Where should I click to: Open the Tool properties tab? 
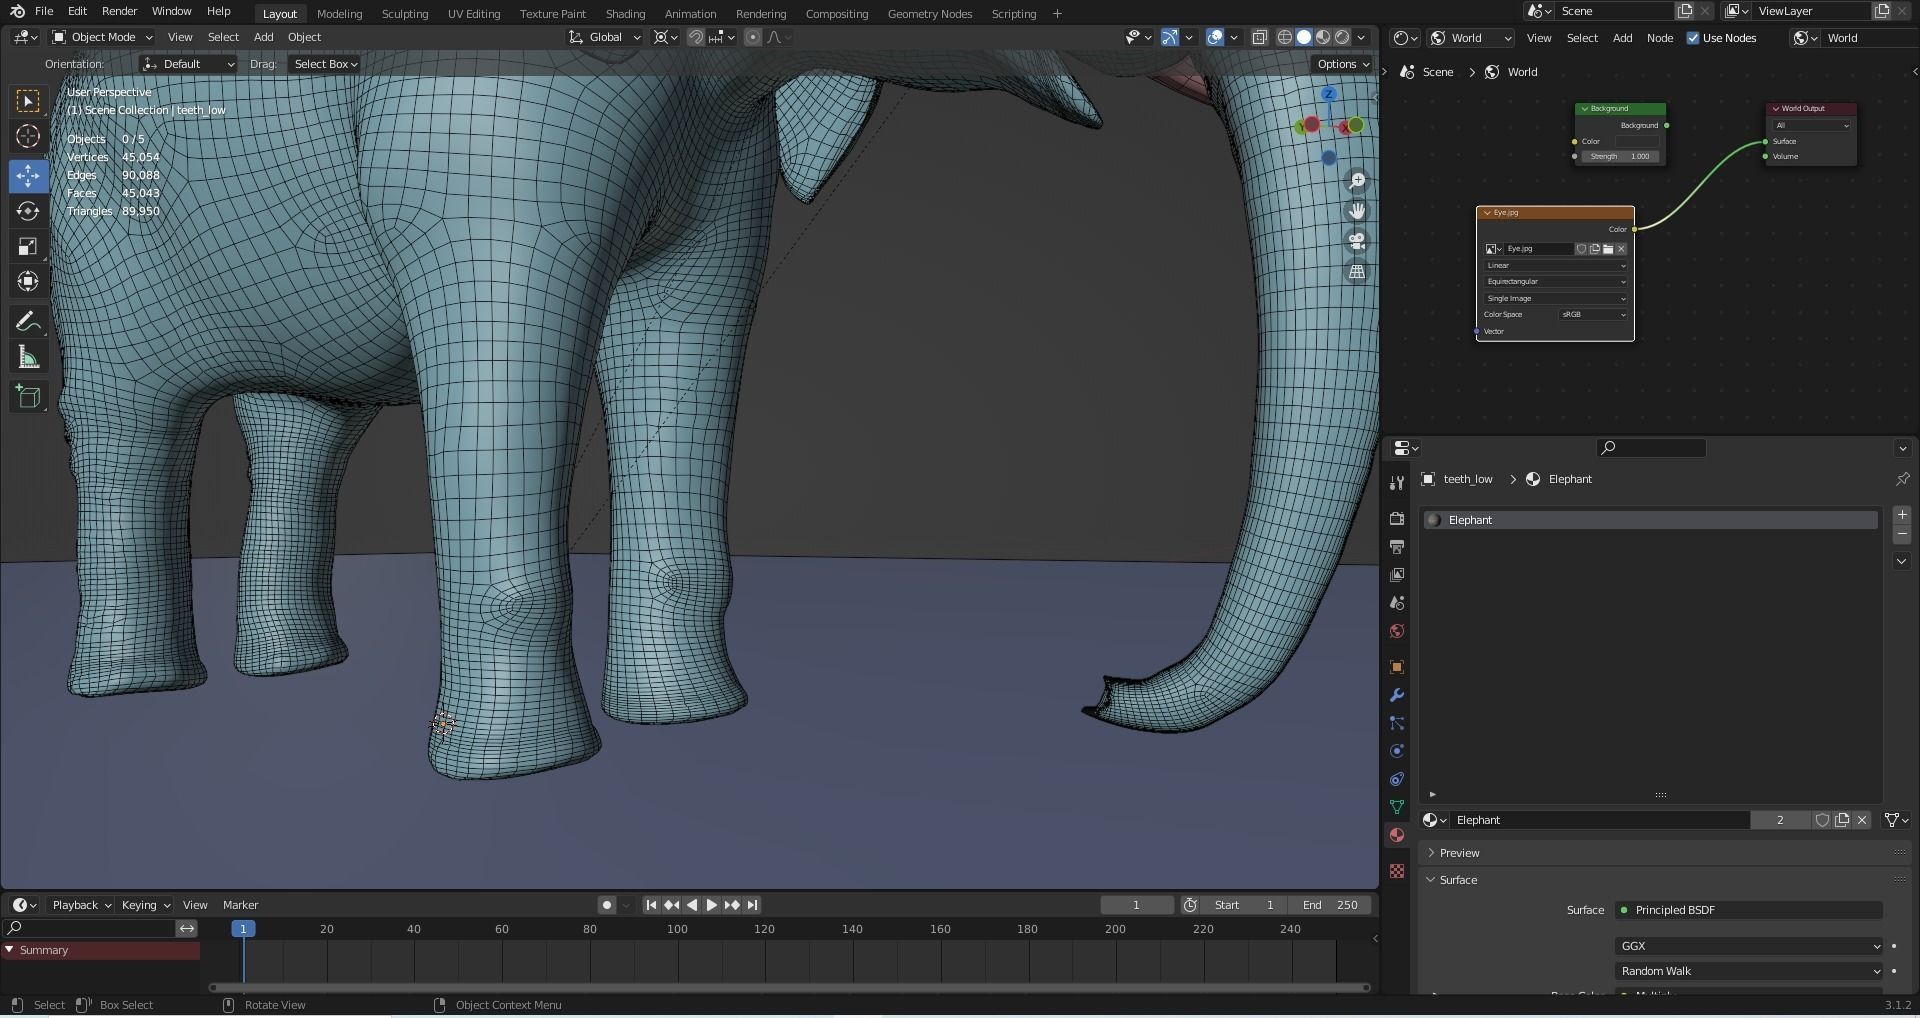tap(1397, 483)
